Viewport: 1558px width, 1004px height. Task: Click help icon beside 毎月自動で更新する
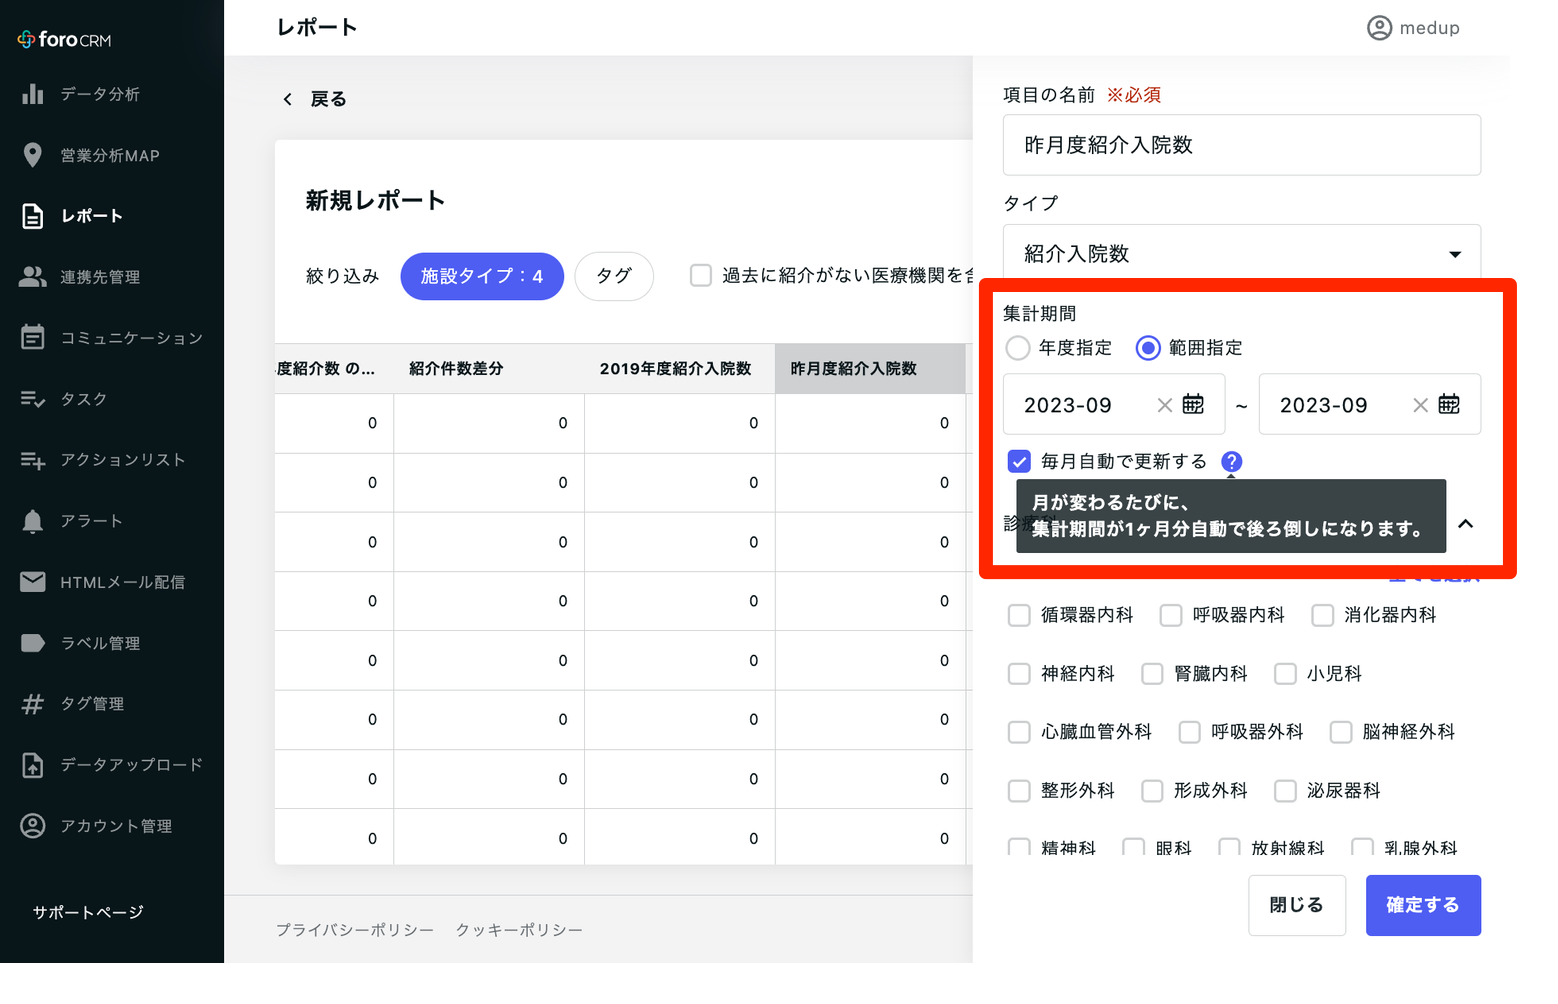click(1232, 461)
